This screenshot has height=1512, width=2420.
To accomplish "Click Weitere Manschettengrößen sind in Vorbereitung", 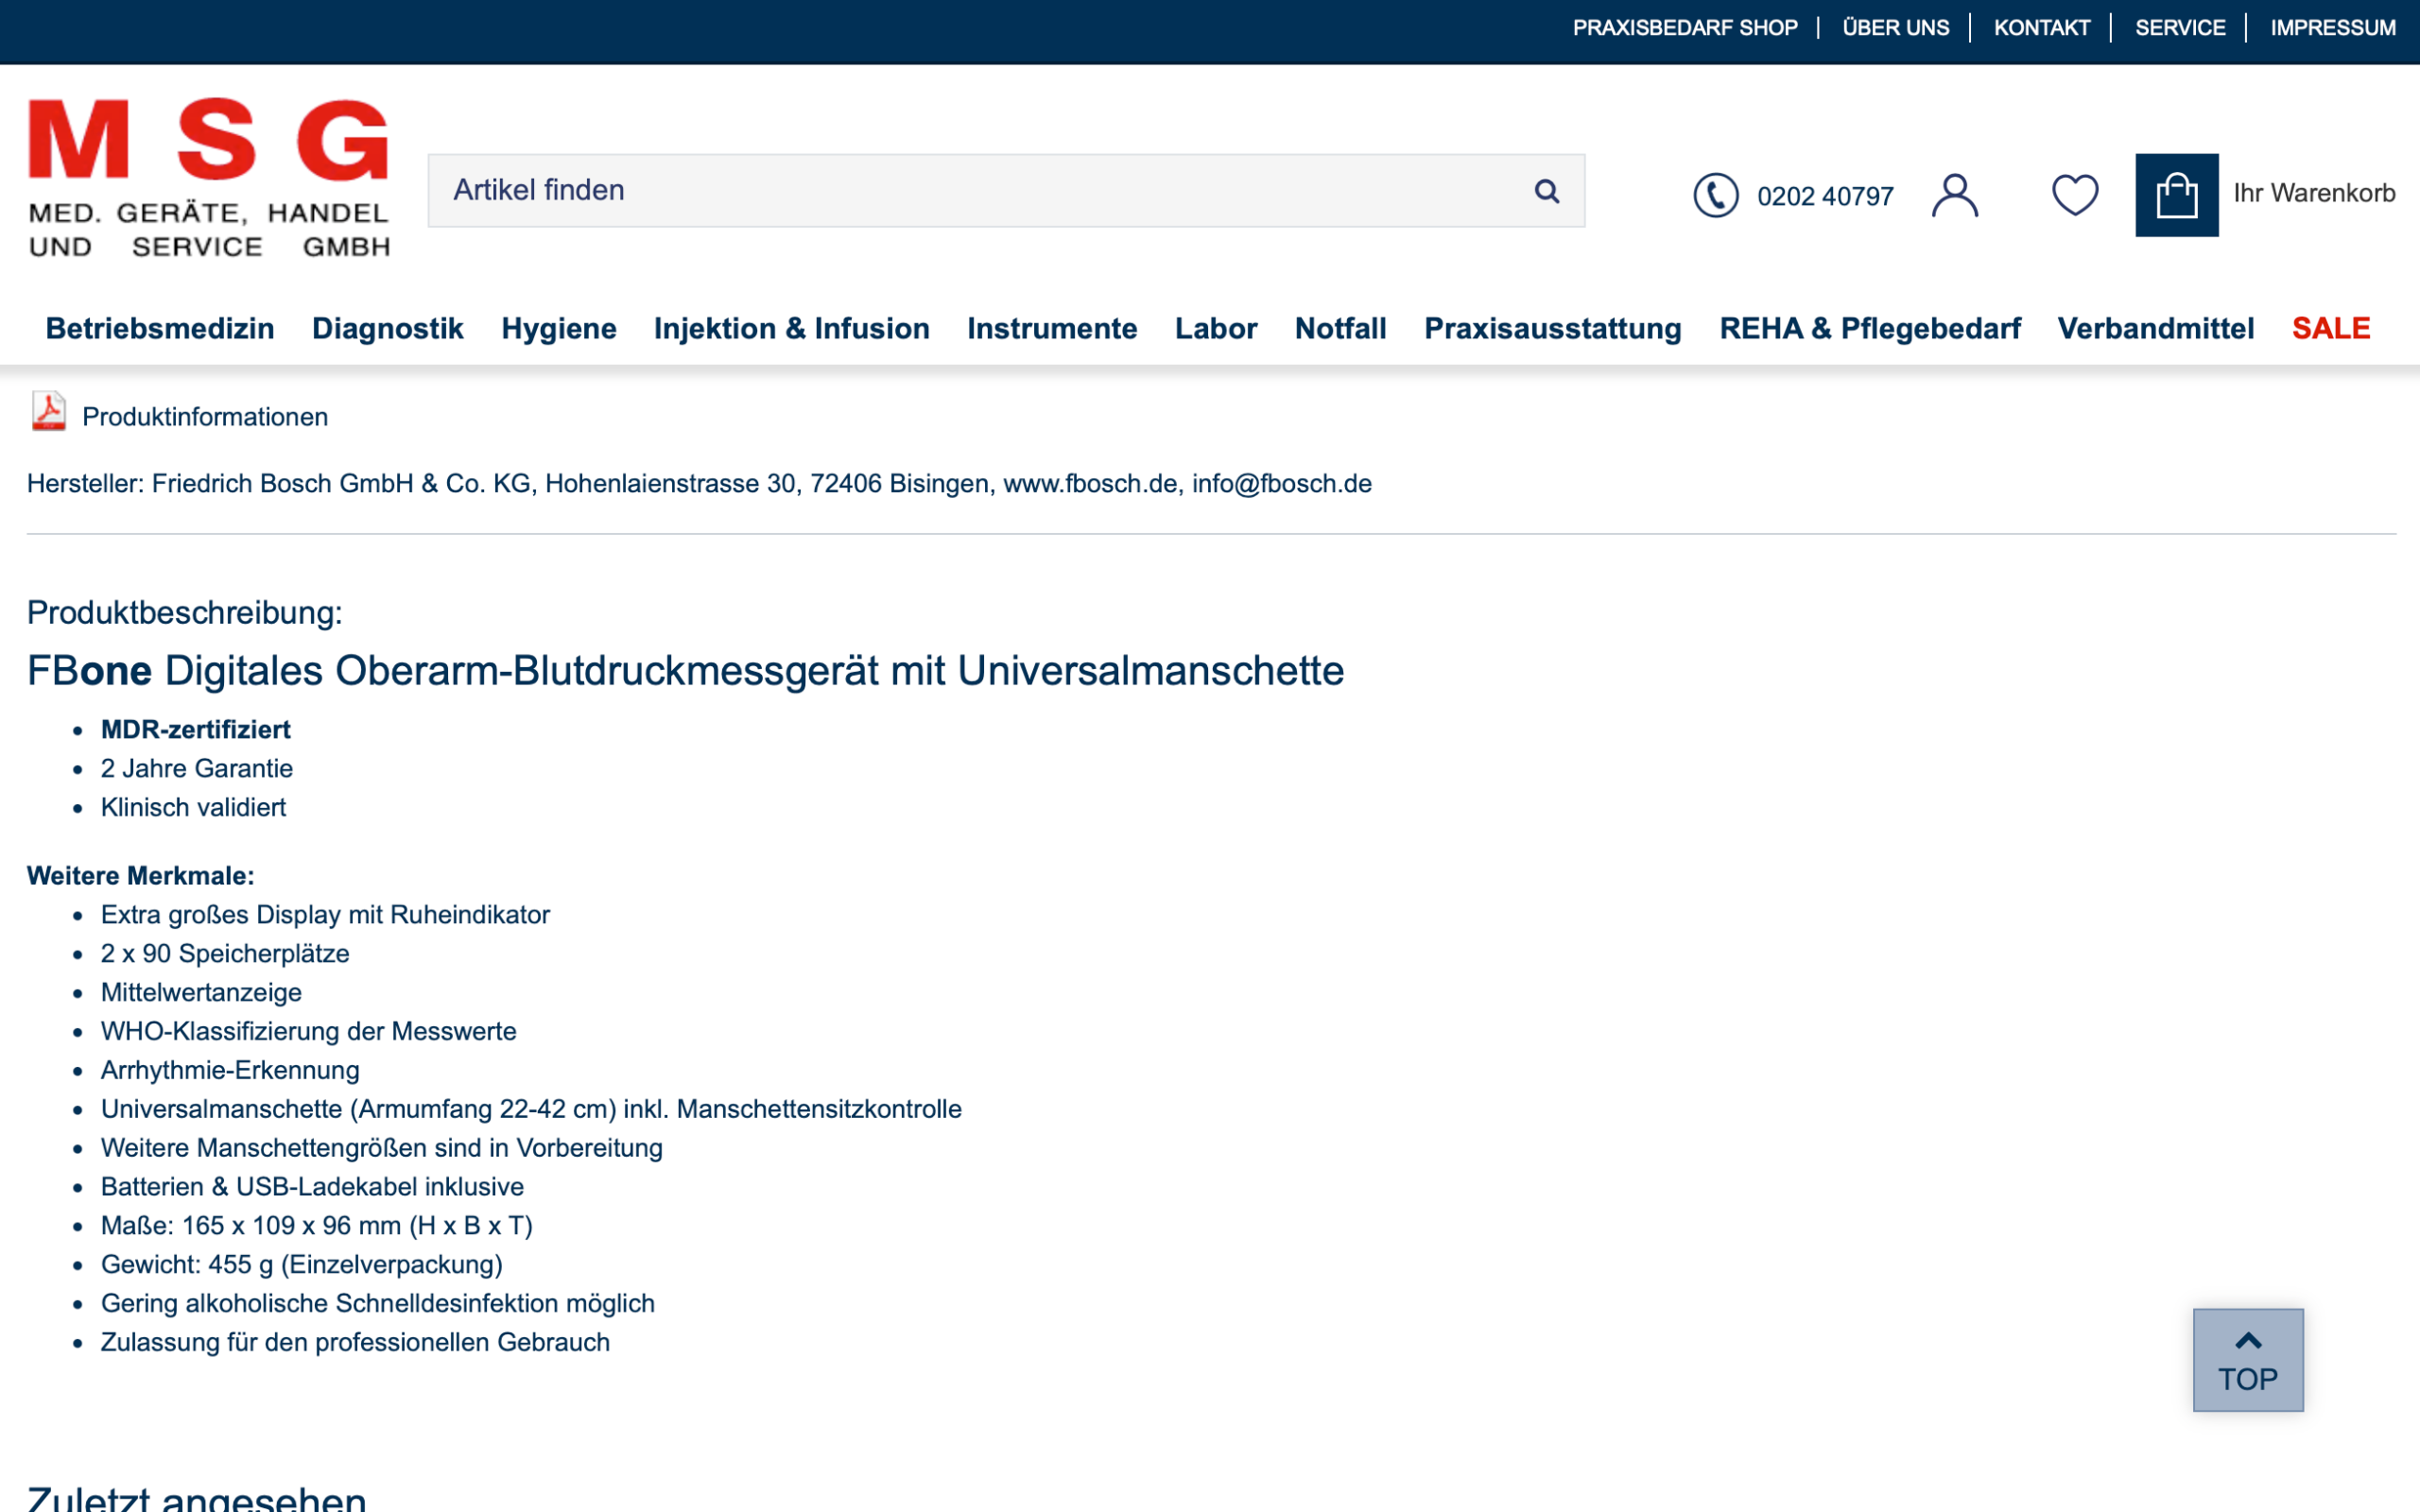I will pos(382,1149).
